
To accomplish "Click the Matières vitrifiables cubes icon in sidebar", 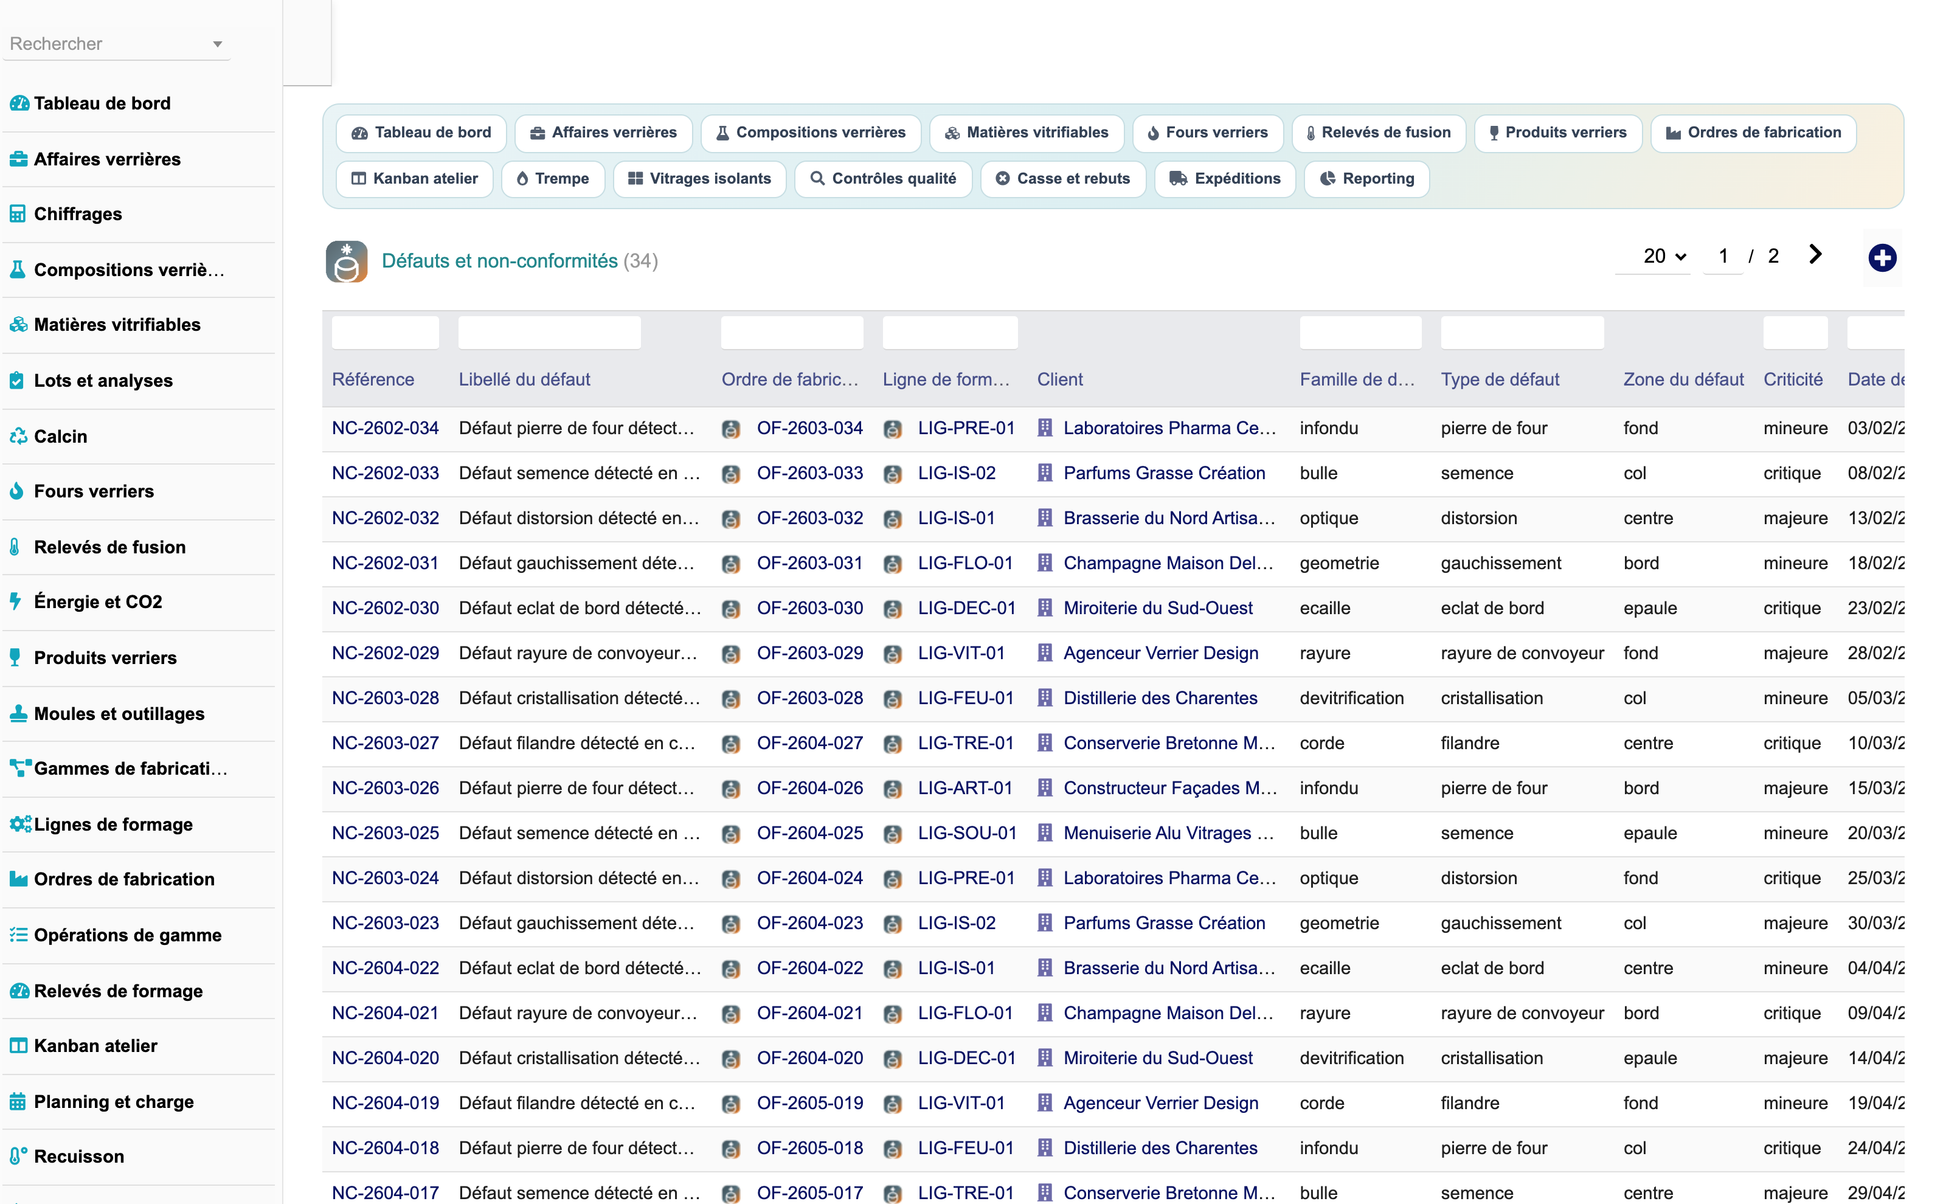I will (19, 324).
